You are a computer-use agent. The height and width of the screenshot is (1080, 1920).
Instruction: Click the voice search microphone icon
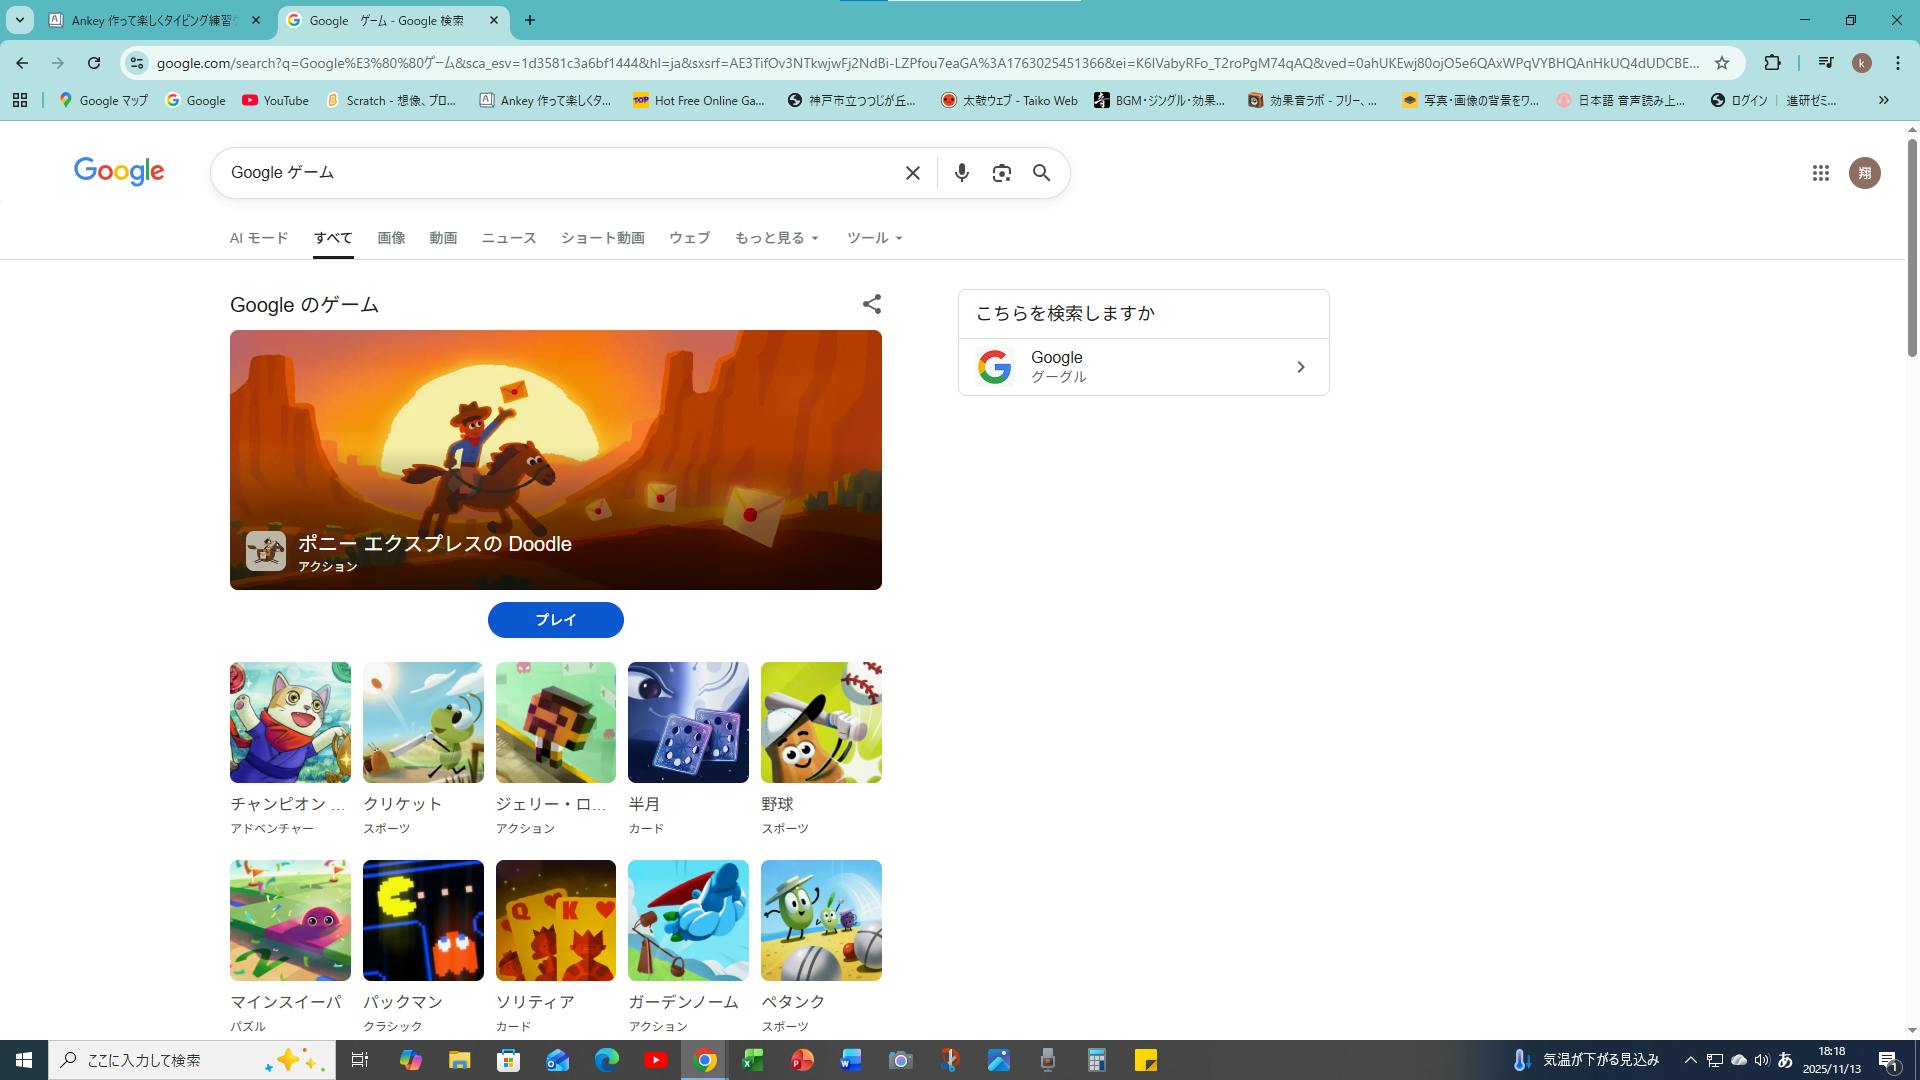point(961,173)
